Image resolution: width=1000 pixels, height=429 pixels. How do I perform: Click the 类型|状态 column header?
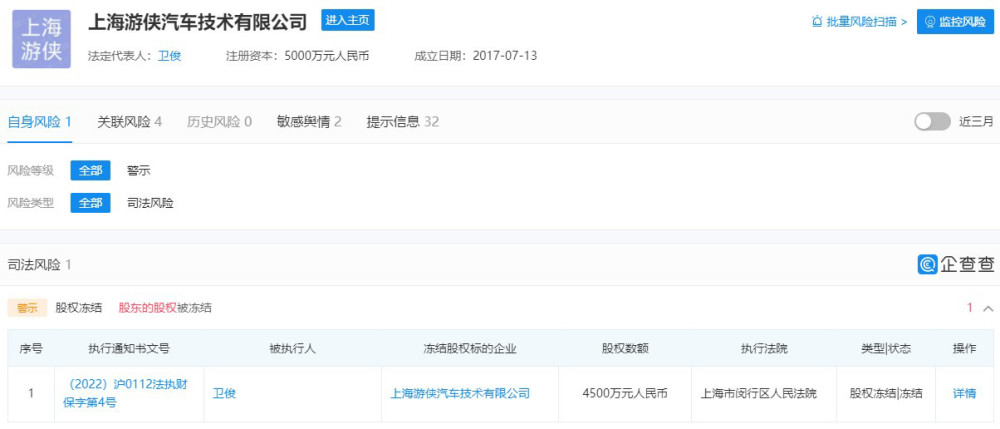coord(886,349)
